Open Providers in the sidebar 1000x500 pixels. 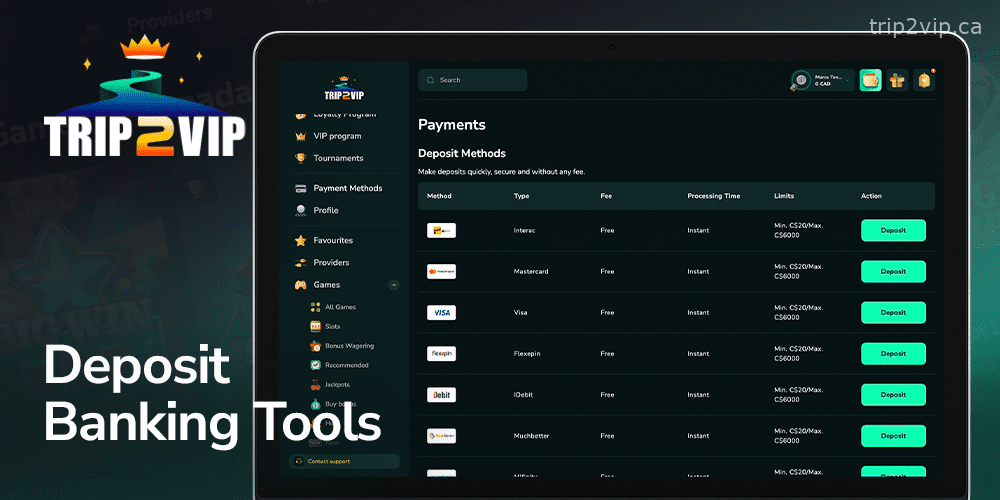pyautogui.click(x=331, y=263)
